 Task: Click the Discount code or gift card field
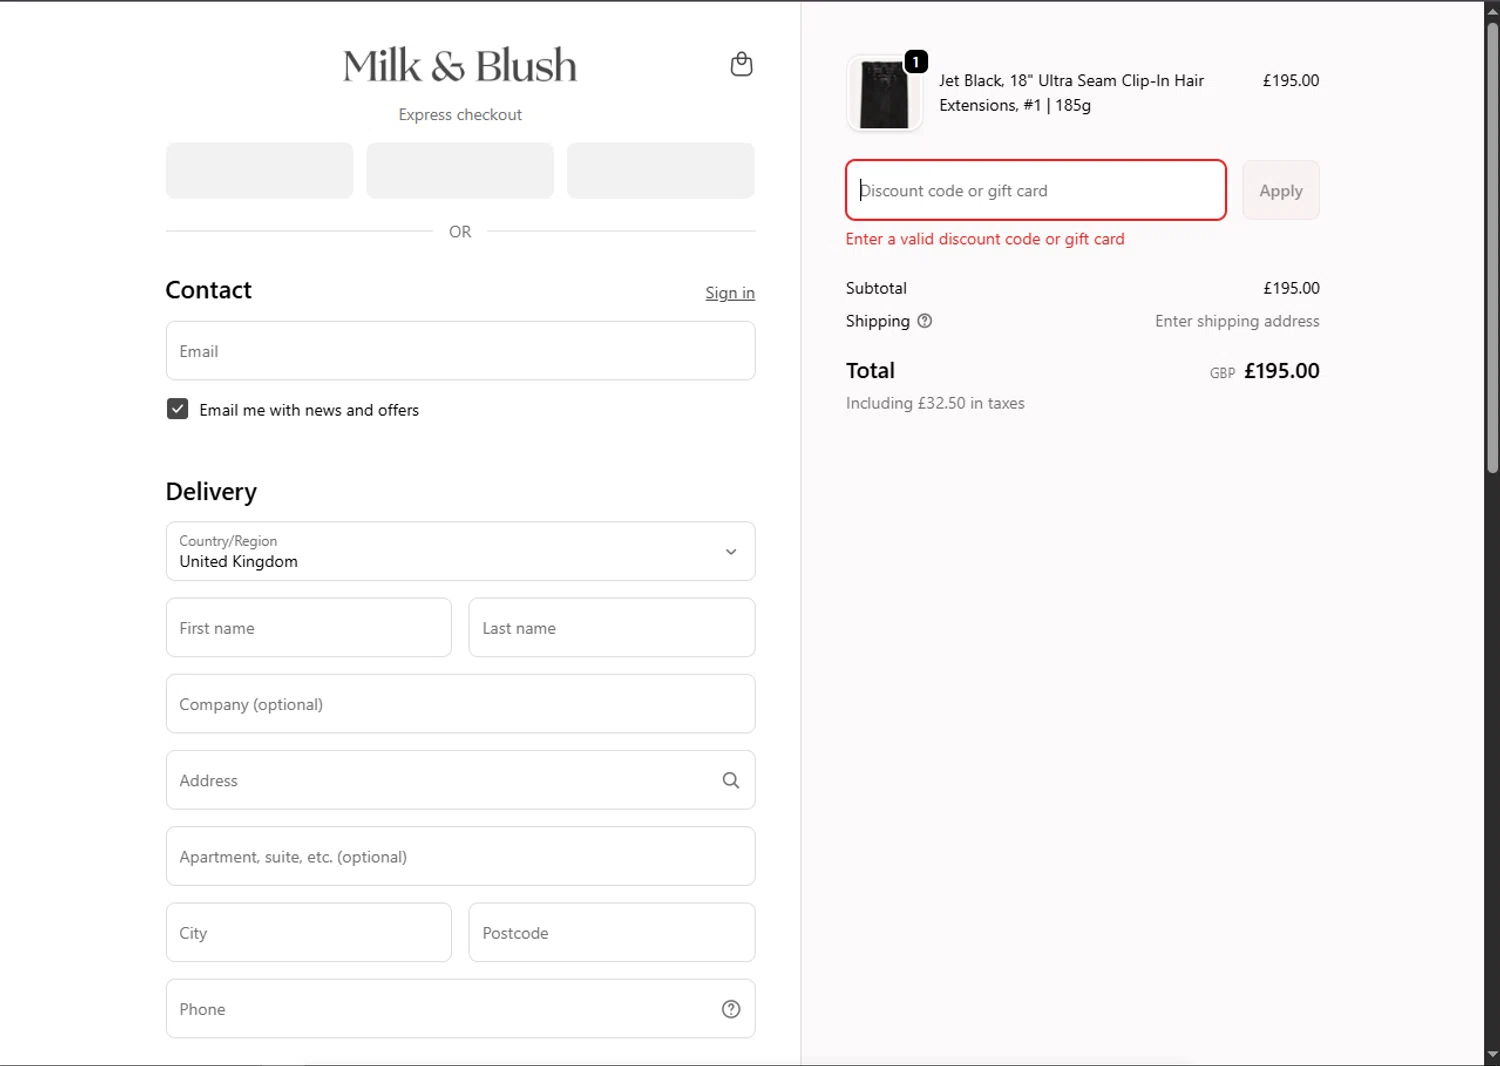click(1036, 190)
